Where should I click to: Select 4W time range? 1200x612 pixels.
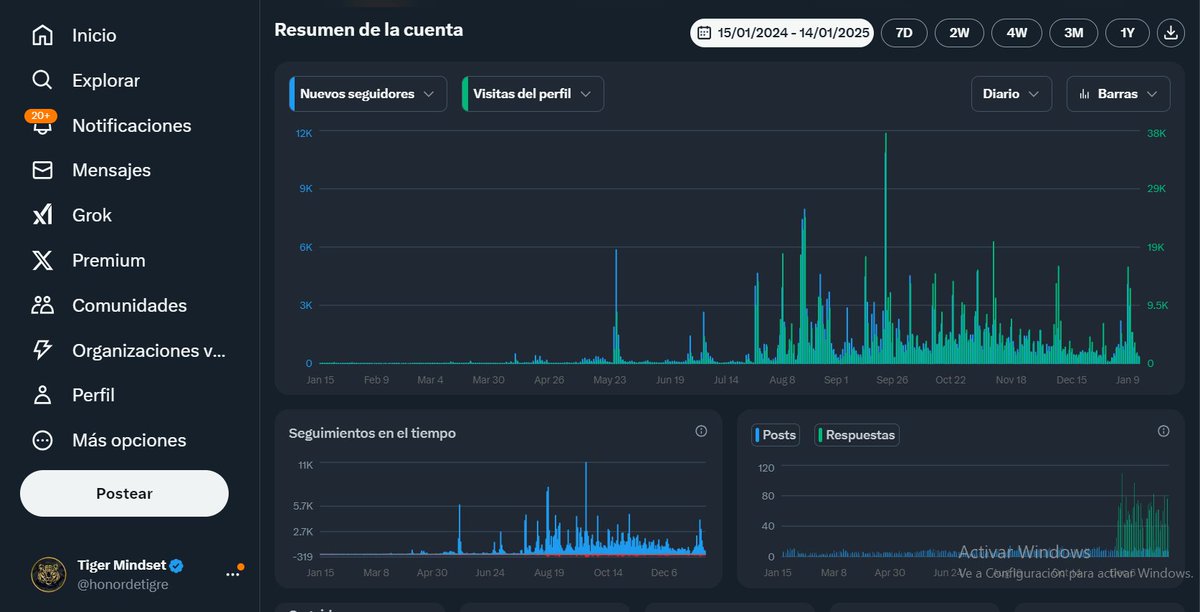click(1017, 33)
